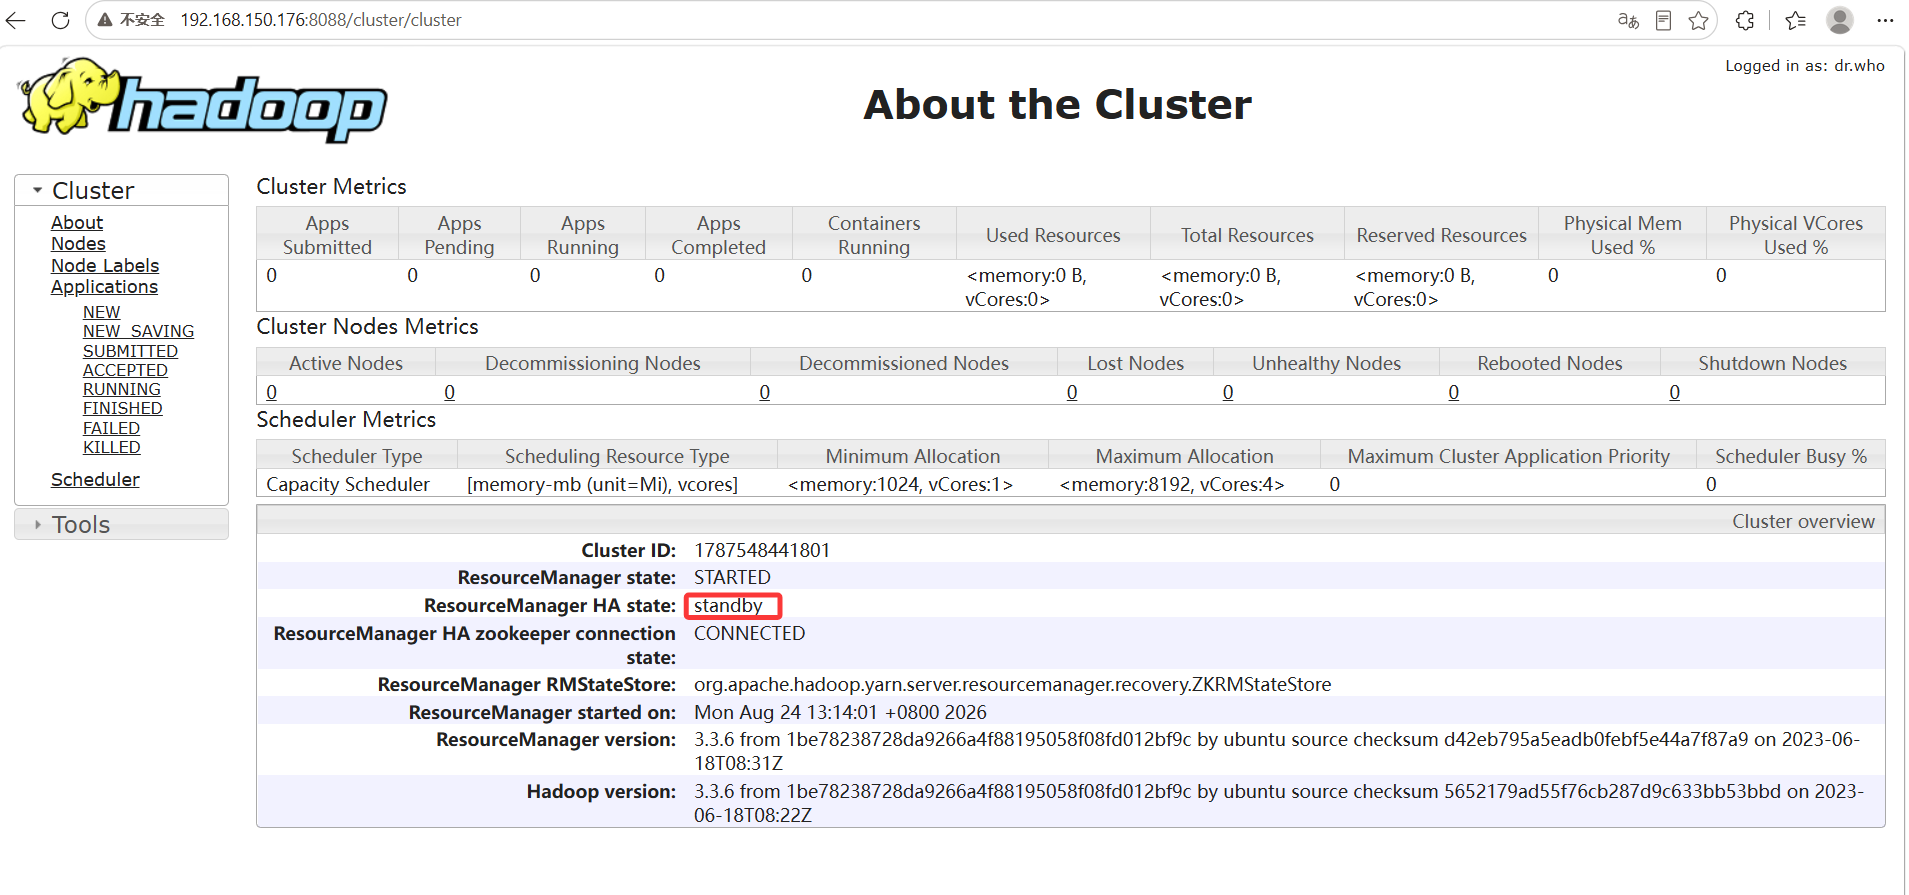
Task: Click the Containers Running column header
Action: [x=874, y=235]
